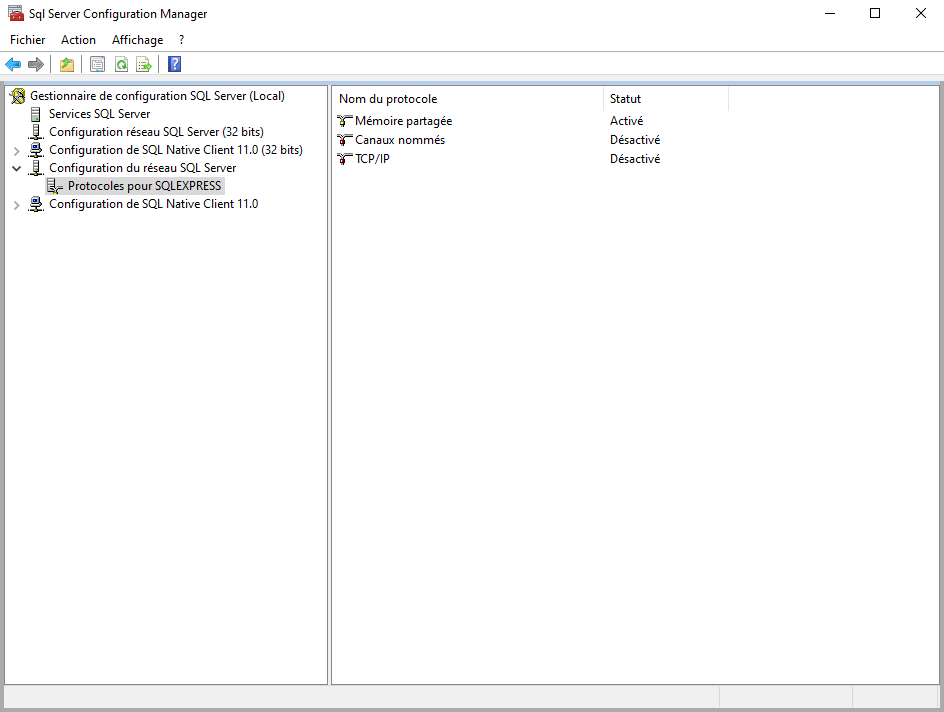
Task: Click the Export list toolbar icon
Action: pyautogui.click(x=144, y=65)
